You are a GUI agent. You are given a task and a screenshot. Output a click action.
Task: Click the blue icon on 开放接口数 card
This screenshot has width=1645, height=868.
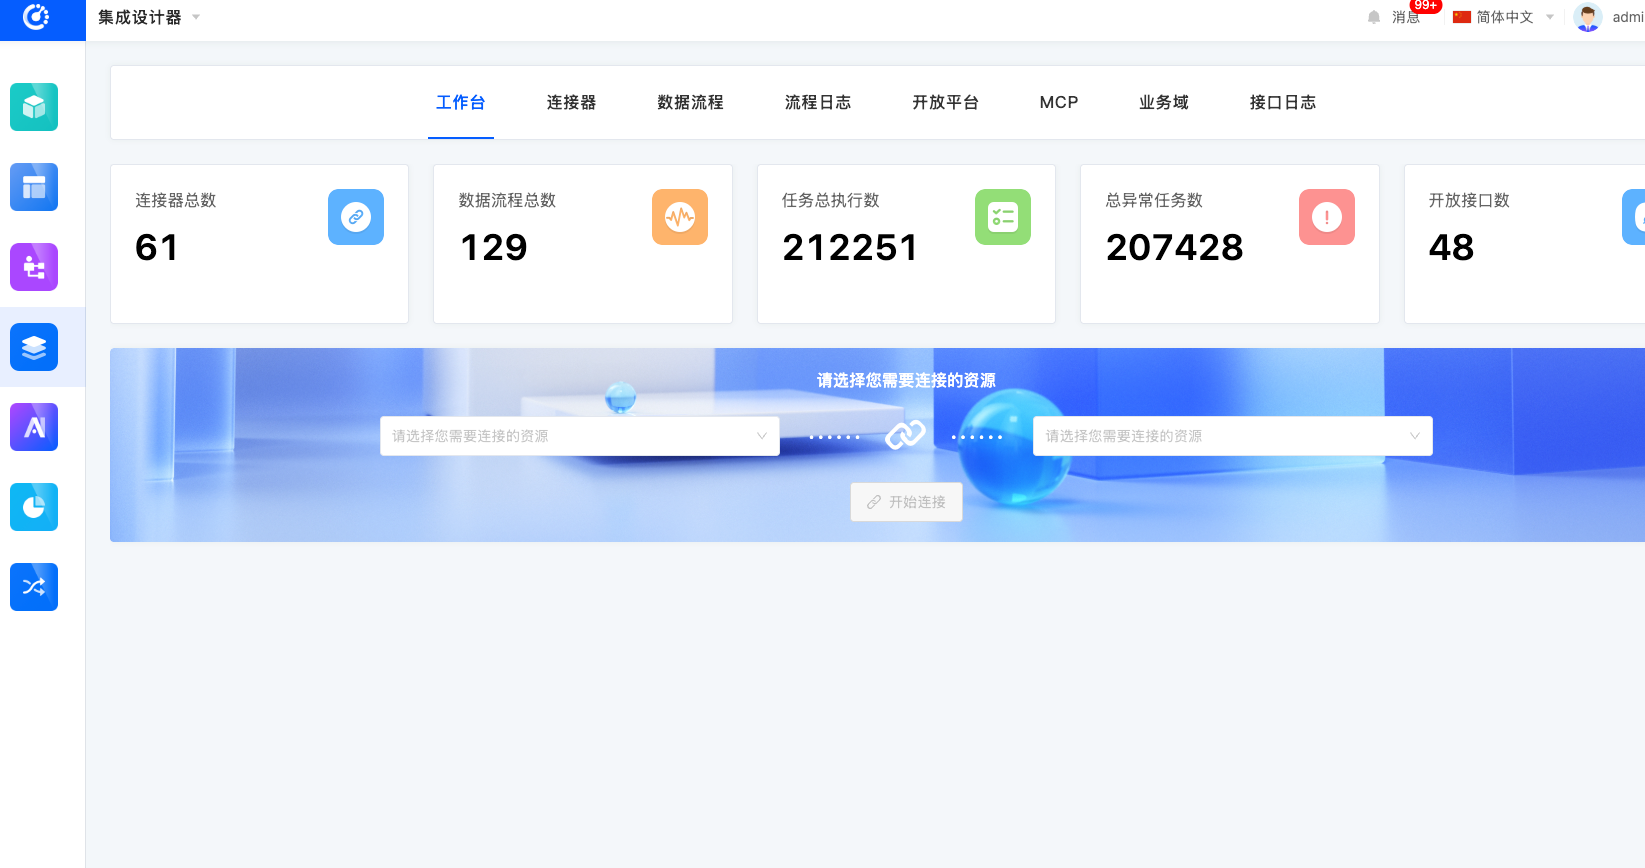click(x=1634, y=217)
